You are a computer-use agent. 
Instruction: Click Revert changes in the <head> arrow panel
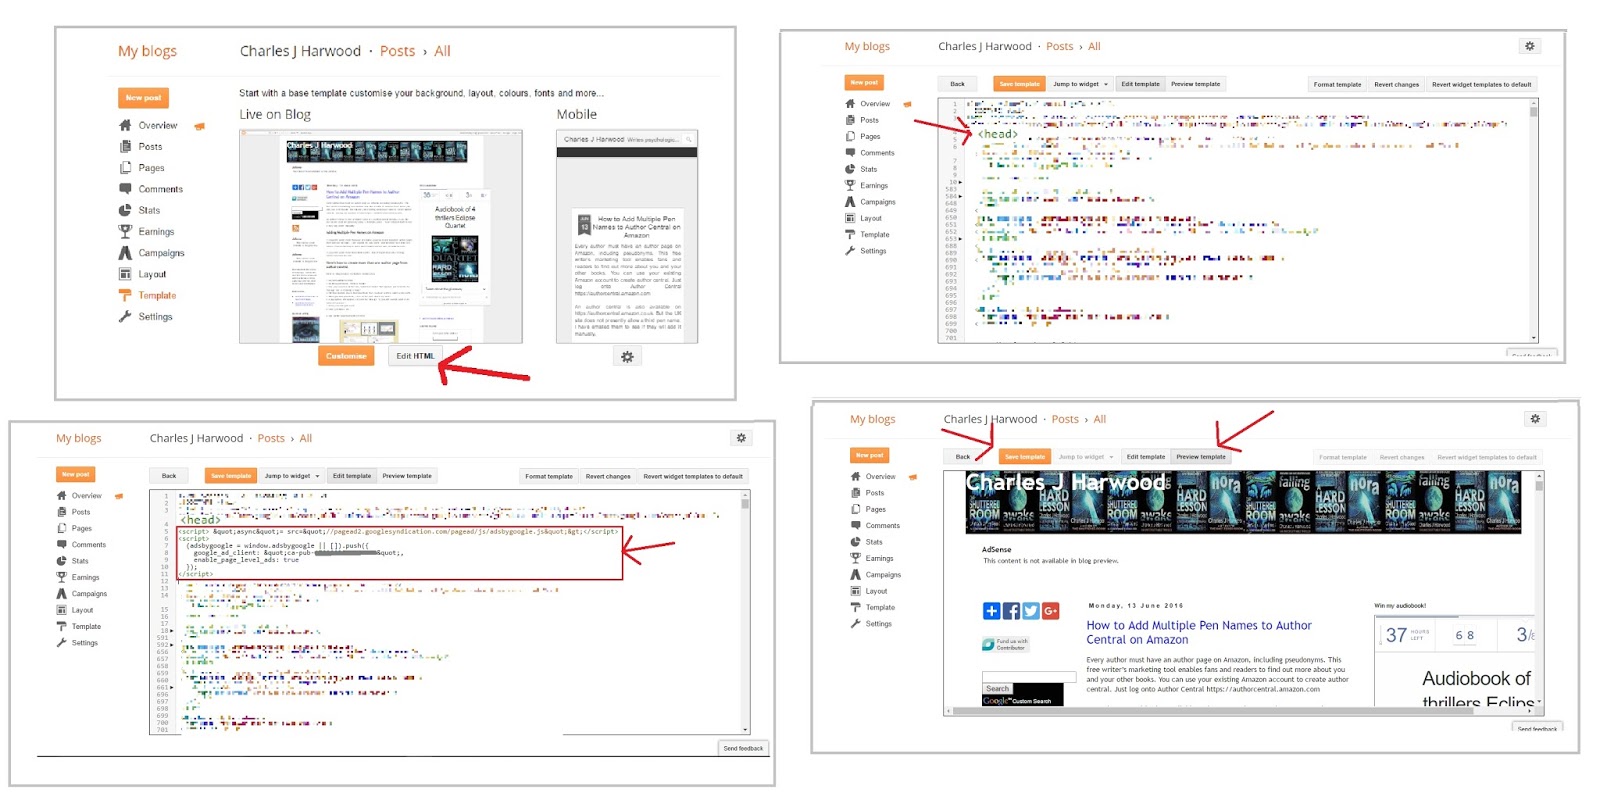click(x=1396, y=84)
